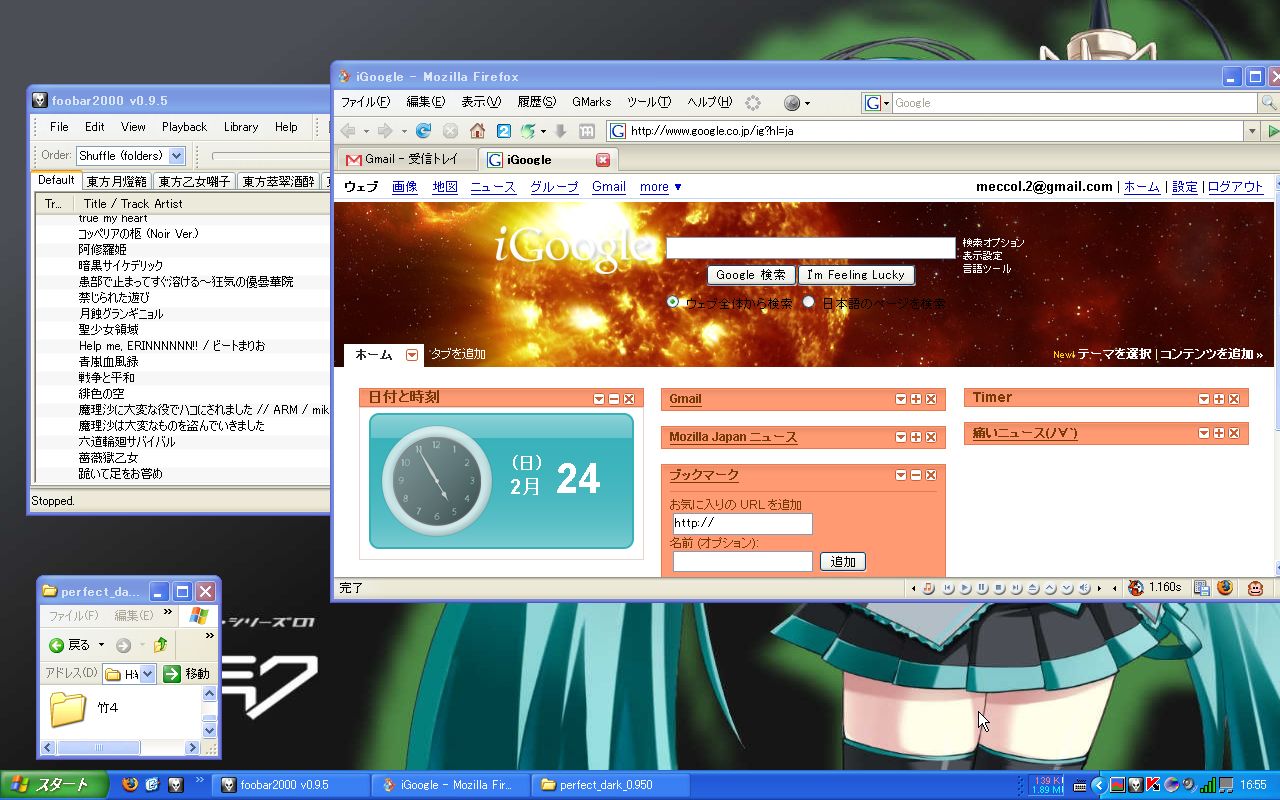Switch to the Gmail - 受信トレイ tab
This screenshot has width=1280, height=800.
point(408,160)
